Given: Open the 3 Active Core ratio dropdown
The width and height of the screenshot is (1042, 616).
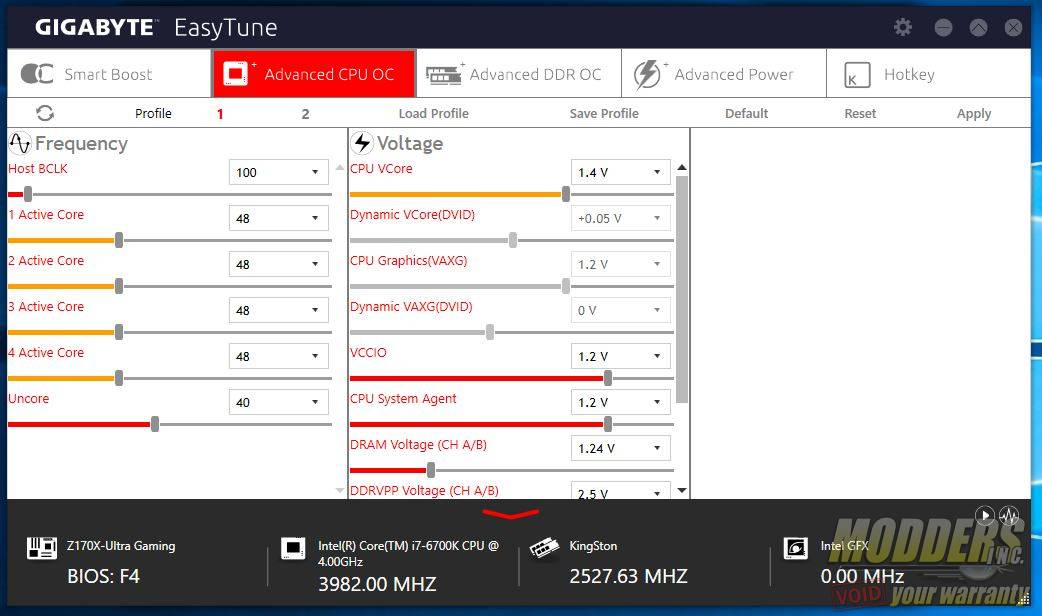Looking at the screenshot, I should click(x=278, y=310).
